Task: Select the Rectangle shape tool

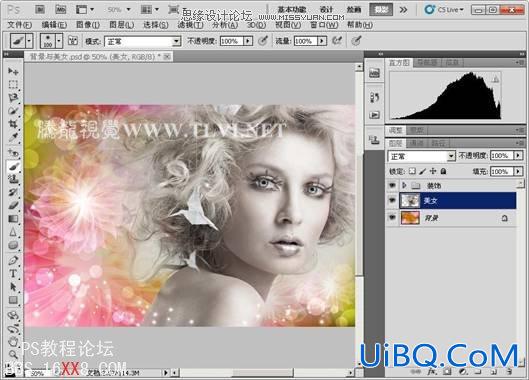Action: tap(13, 300)
